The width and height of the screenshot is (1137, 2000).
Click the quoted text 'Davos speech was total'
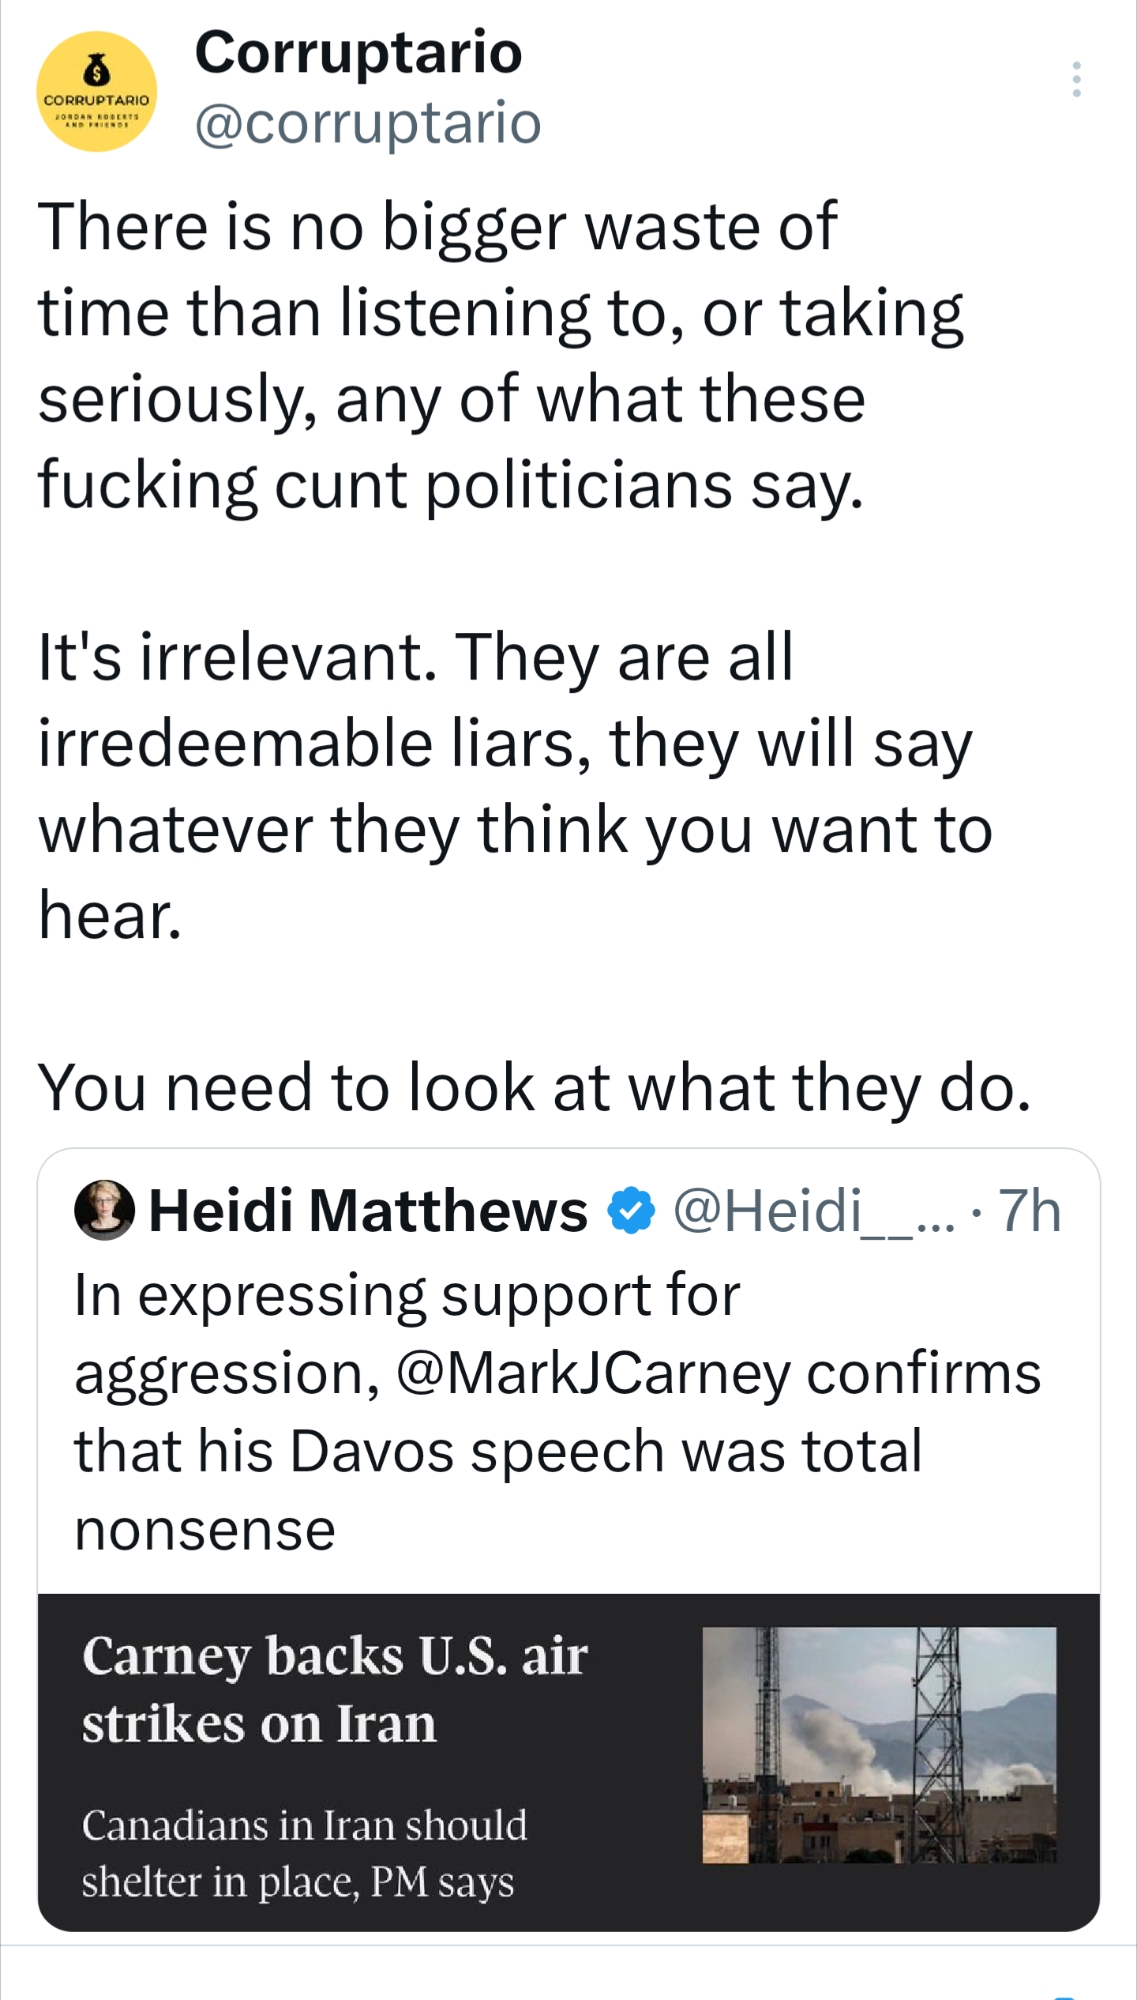[x=498, y=1451]
